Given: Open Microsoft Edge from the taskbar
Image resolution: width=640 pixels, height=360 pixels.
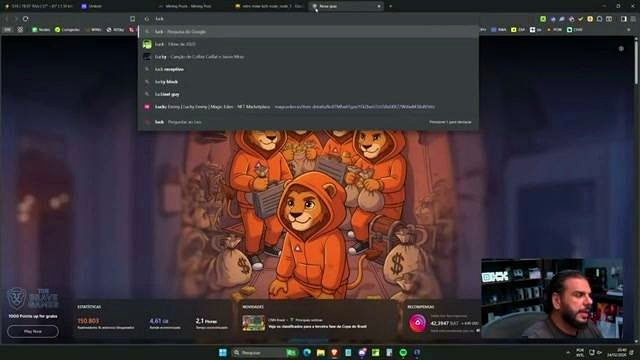Looking at the screenshot, I should (307, 353).
